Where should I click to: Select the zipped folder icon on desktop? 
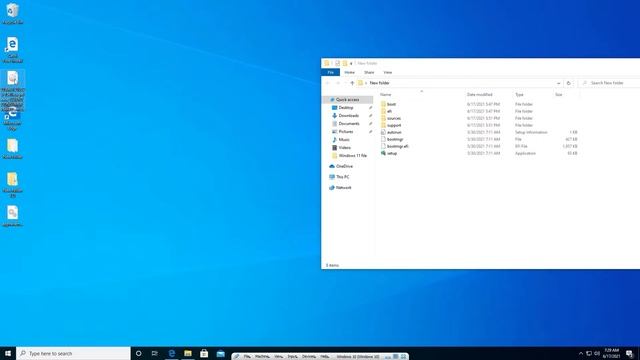(x=12, y=184)
